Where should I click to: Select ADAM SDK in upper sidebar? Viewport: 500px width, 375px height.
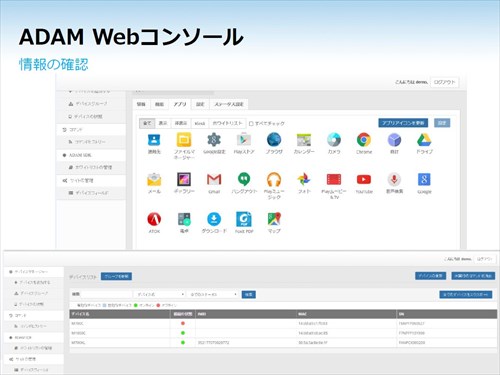point(91,155)
